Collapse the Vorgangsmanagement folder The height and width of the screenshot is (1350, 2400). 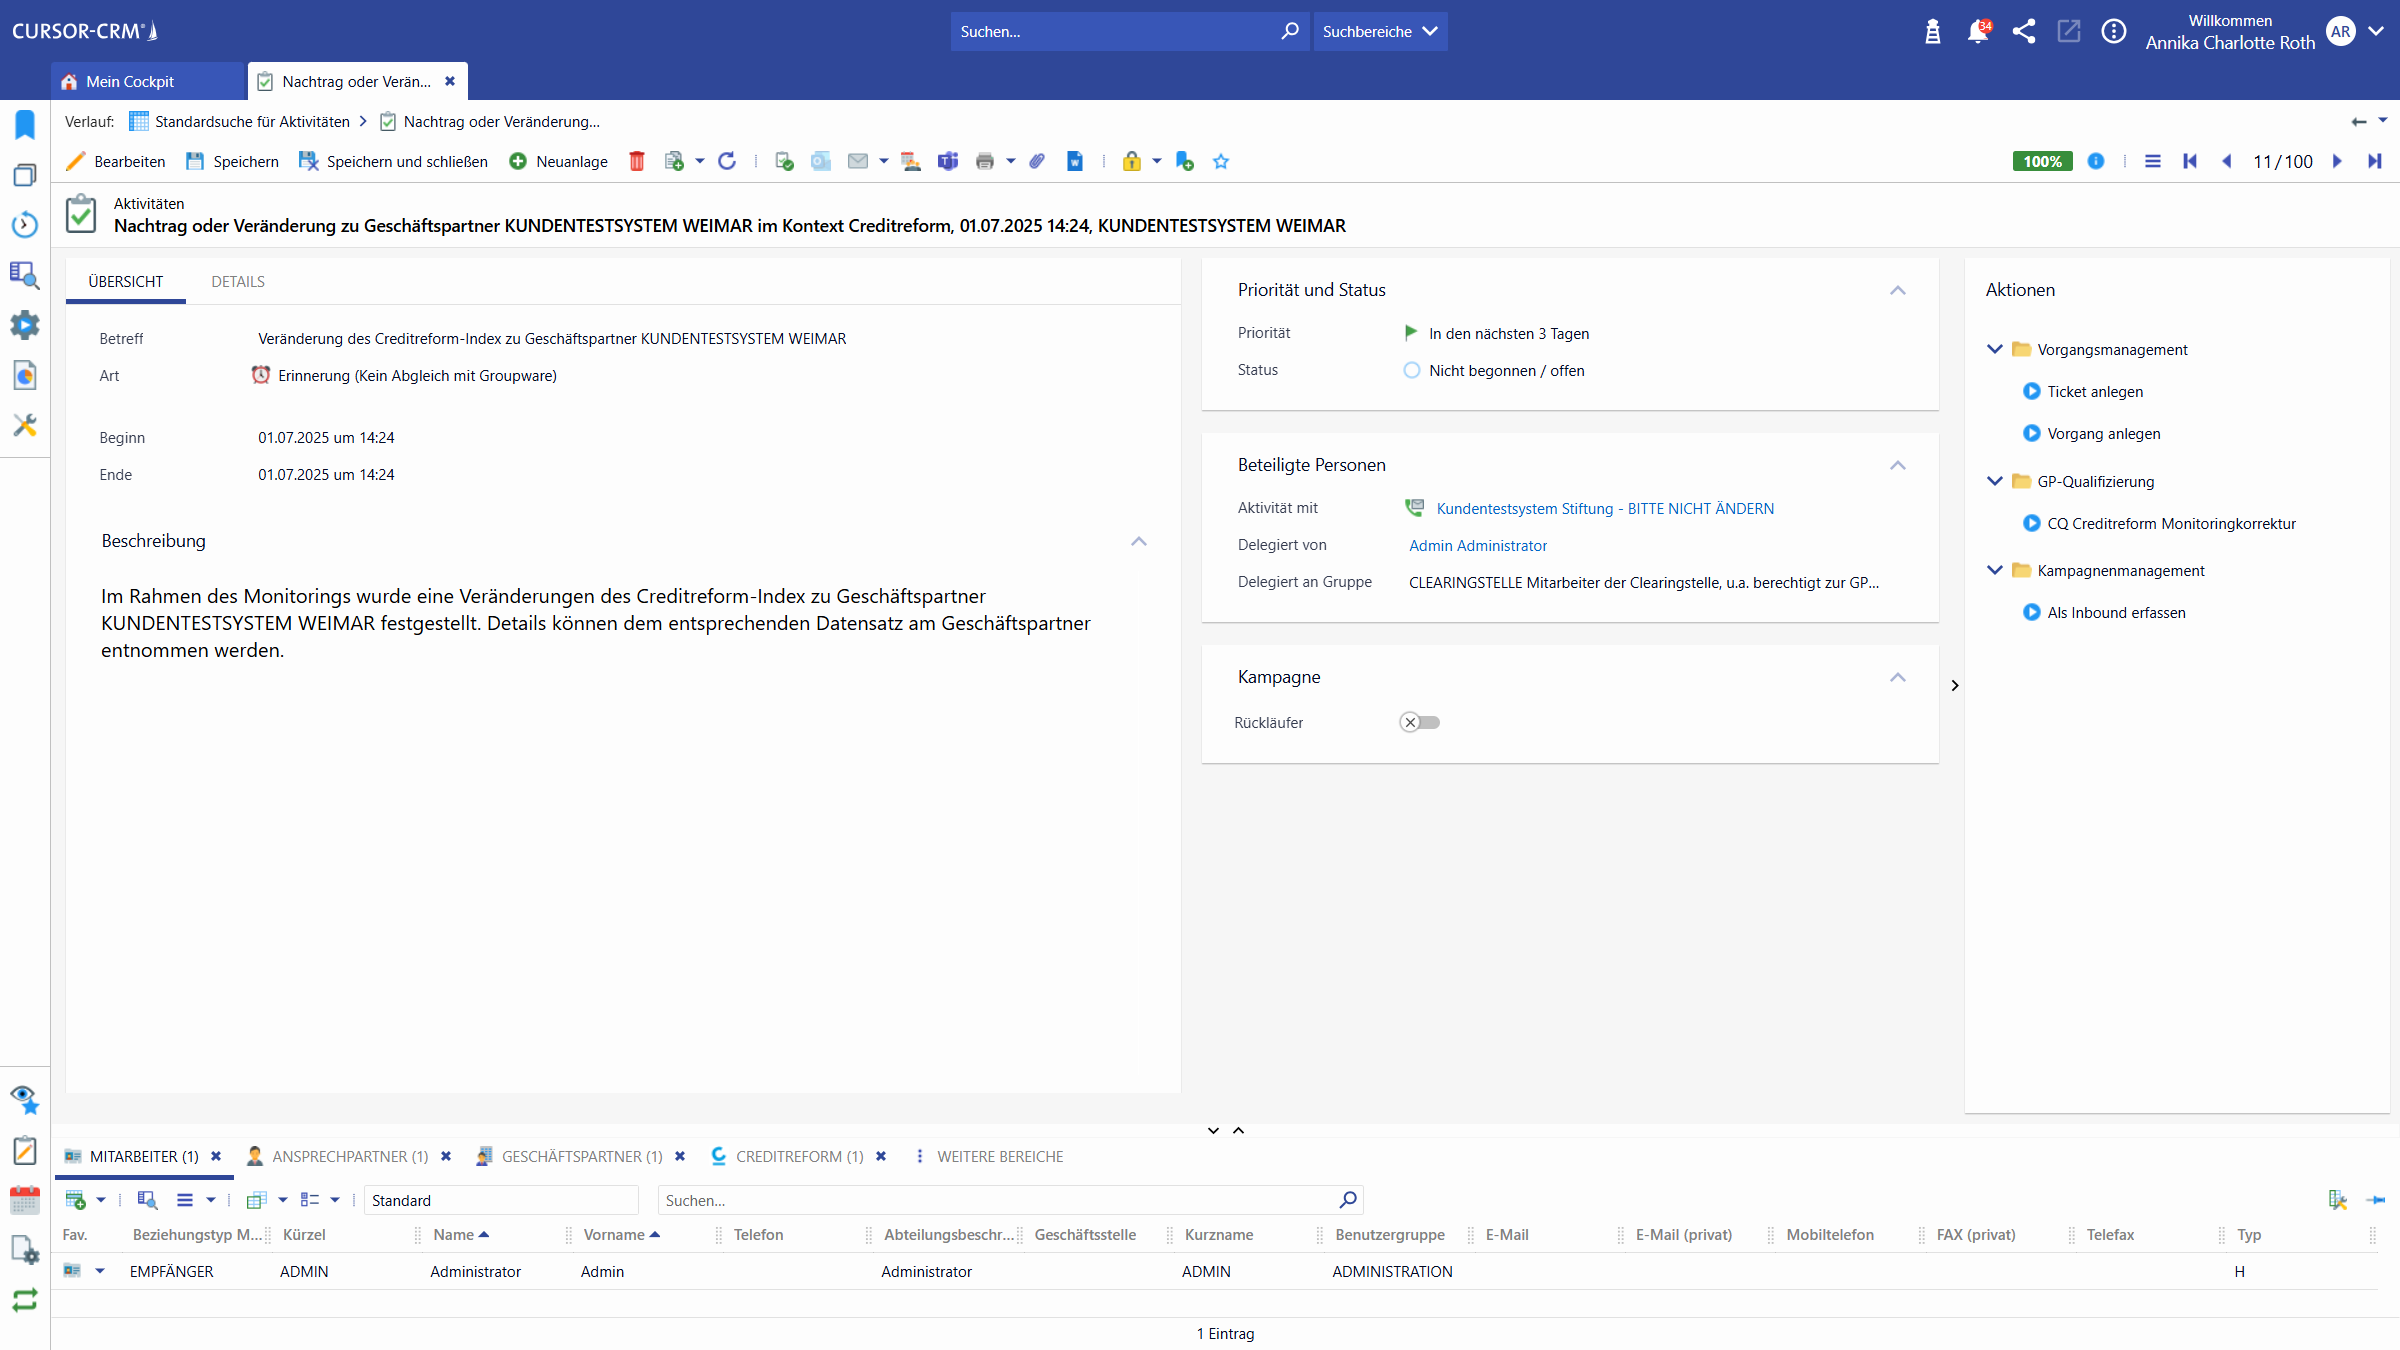coord(1995,349)
